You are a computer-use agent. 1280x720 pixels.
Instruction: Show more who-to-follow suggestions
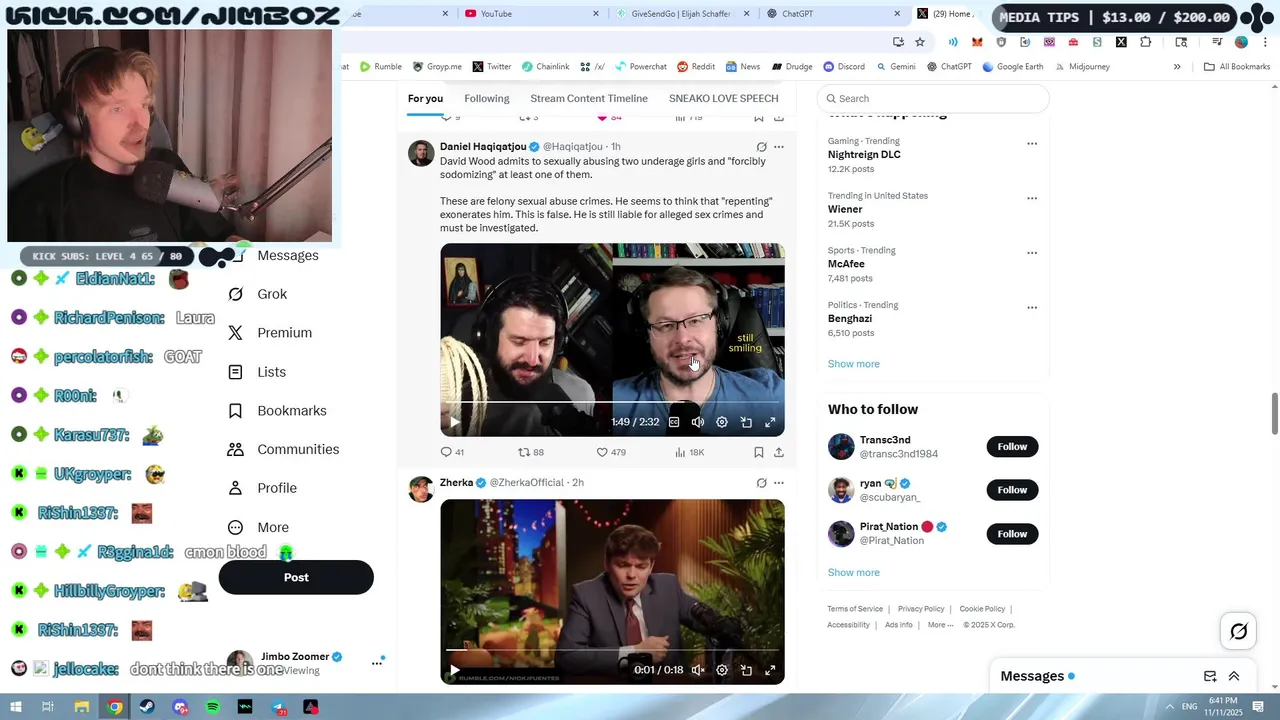point(853,573)
